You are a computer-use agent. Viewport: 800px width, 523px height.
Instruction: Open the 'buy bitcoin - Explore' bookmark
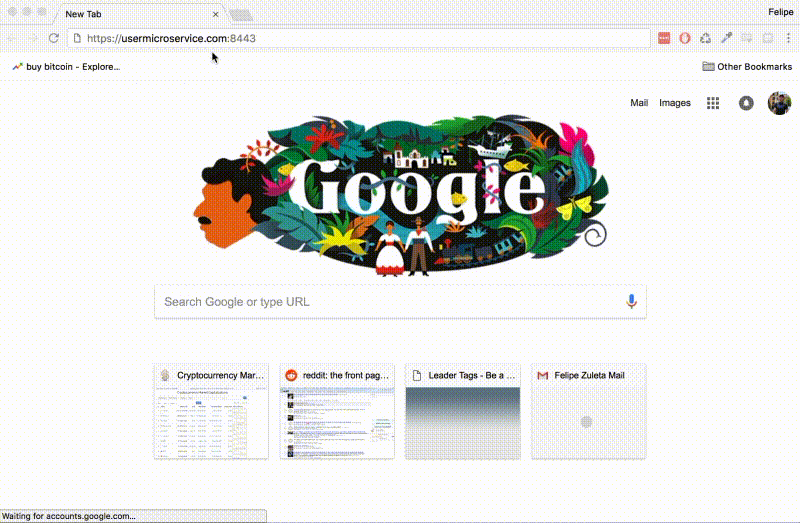point(66,67)
